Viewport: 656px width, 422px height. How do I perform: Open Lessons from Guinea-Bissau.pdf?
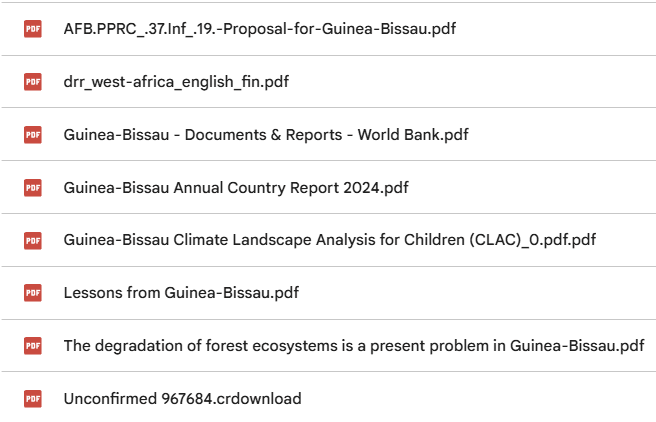point(181,293)
